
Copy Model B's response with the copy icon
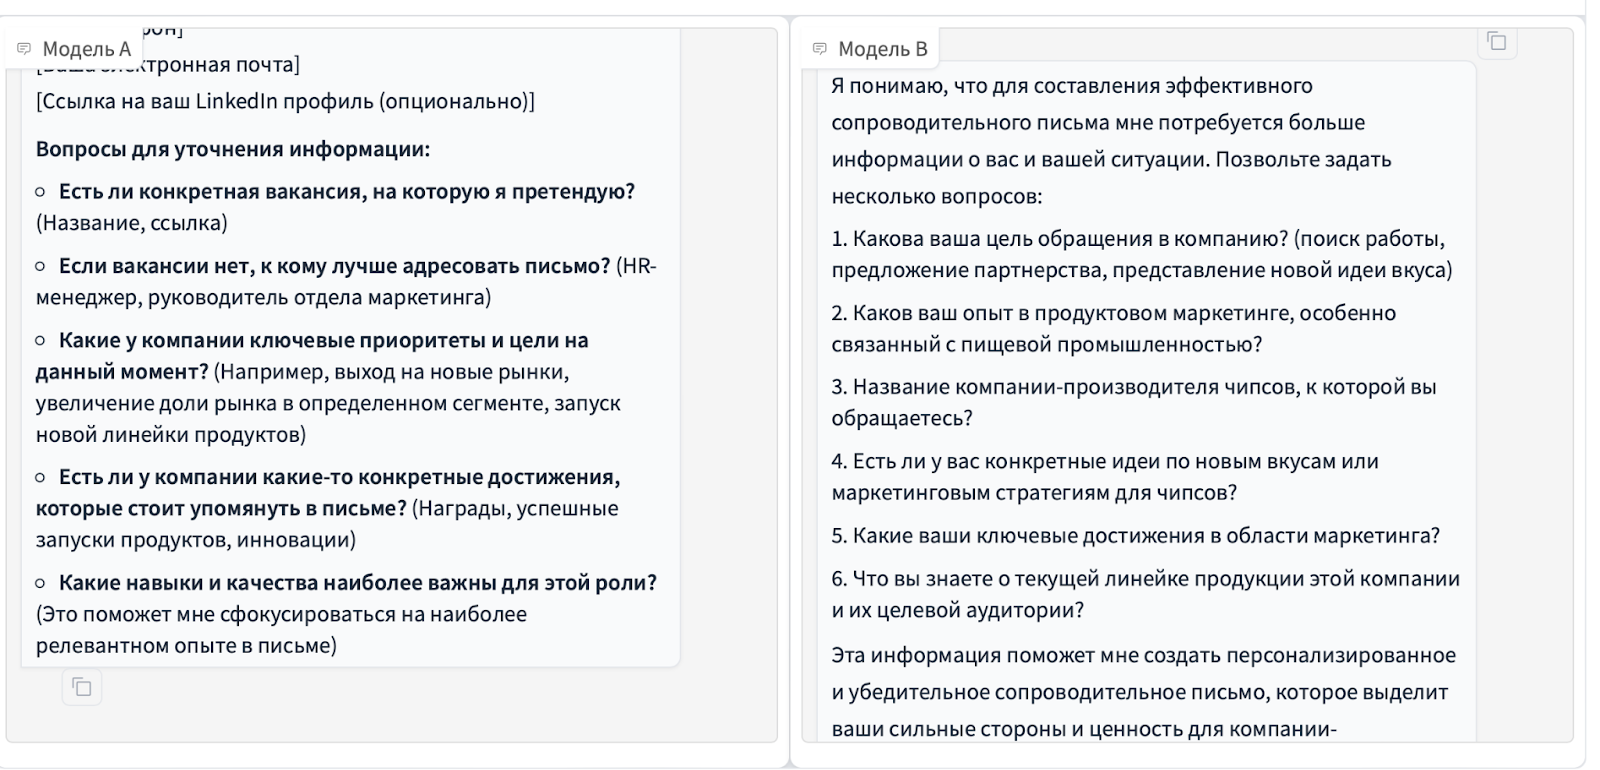tap(1497, 41)
